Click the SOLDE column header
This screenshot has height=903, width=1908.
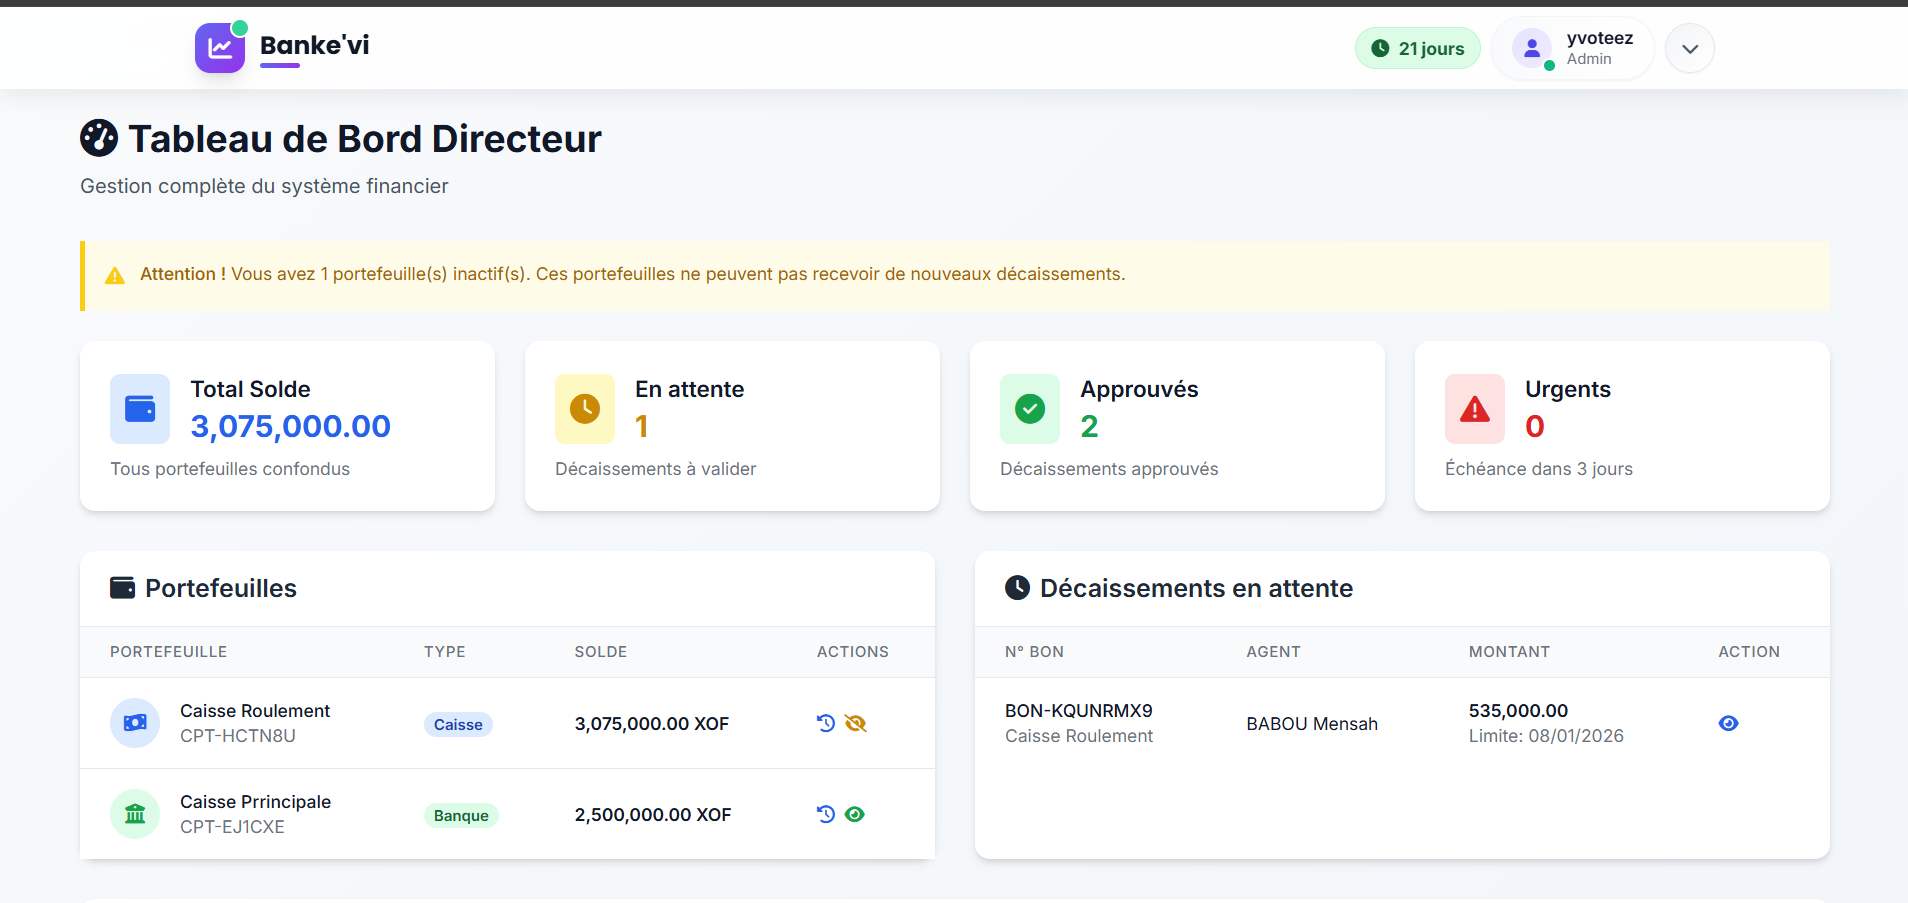point(601,652)
